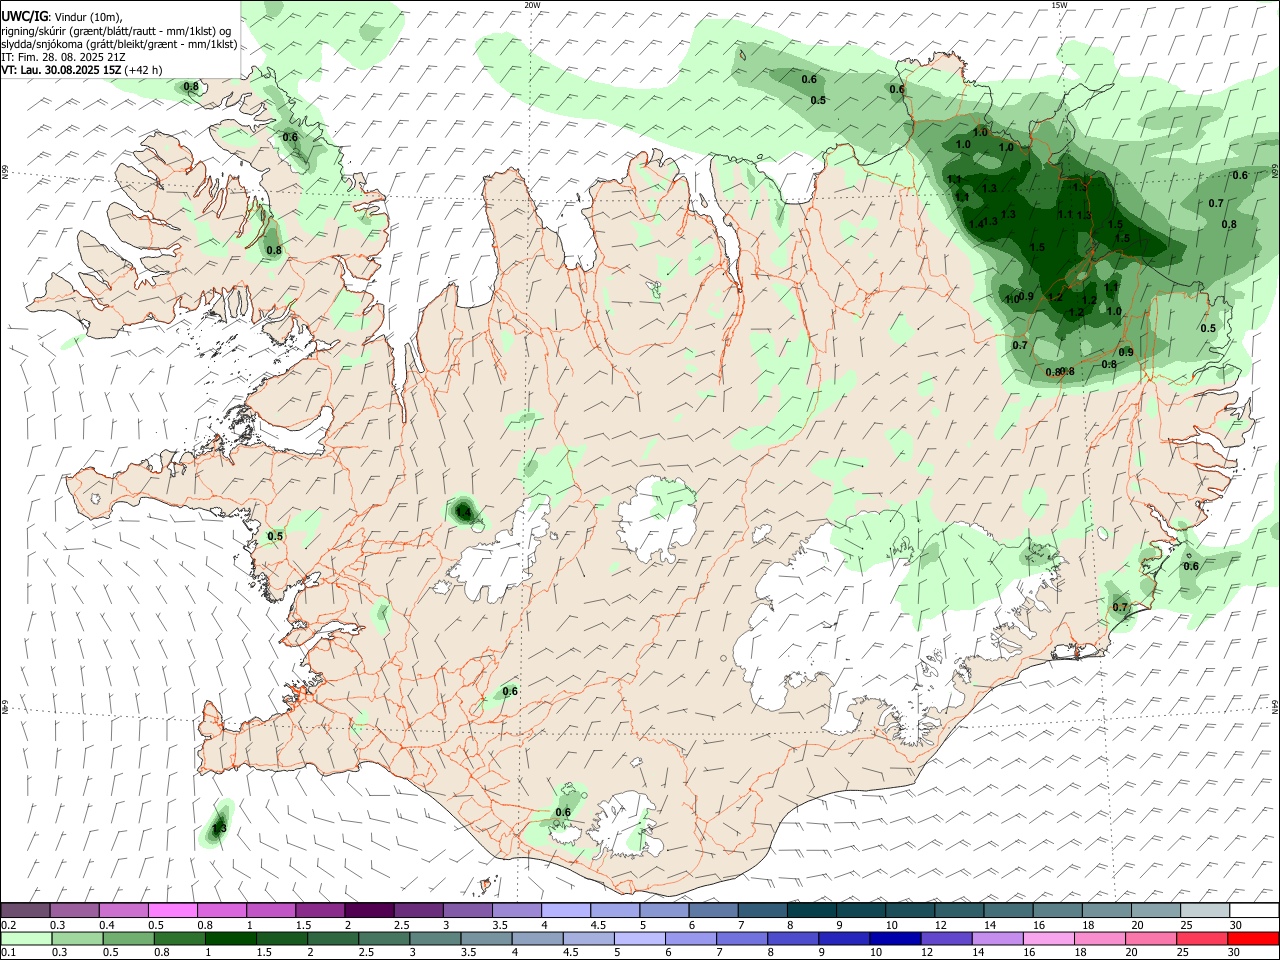The width and height of the screenshot is (1280, 960).
Task: Select the 'Vindur (10m)' heading text
Action: 88,16
